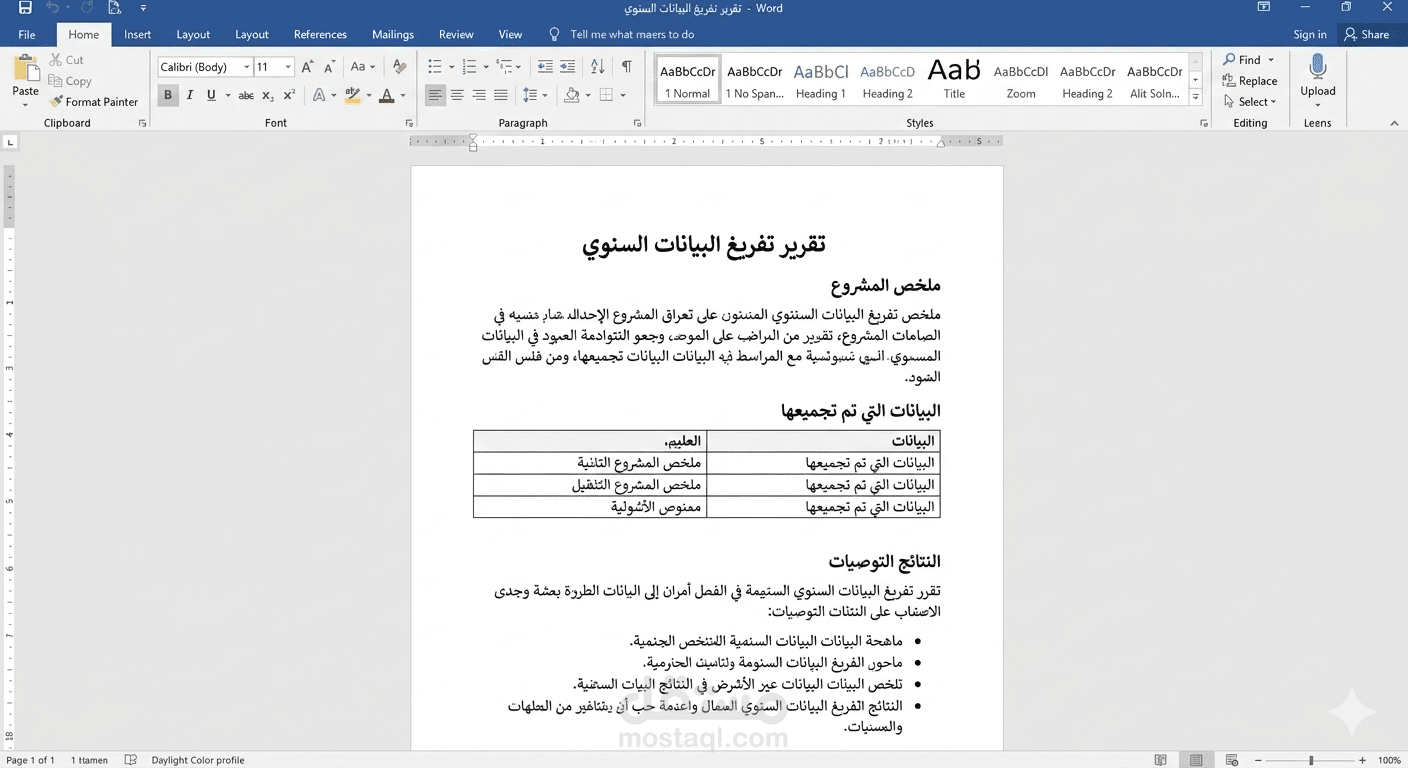Open font color dropdown arrow

click(x=403, y=96)
